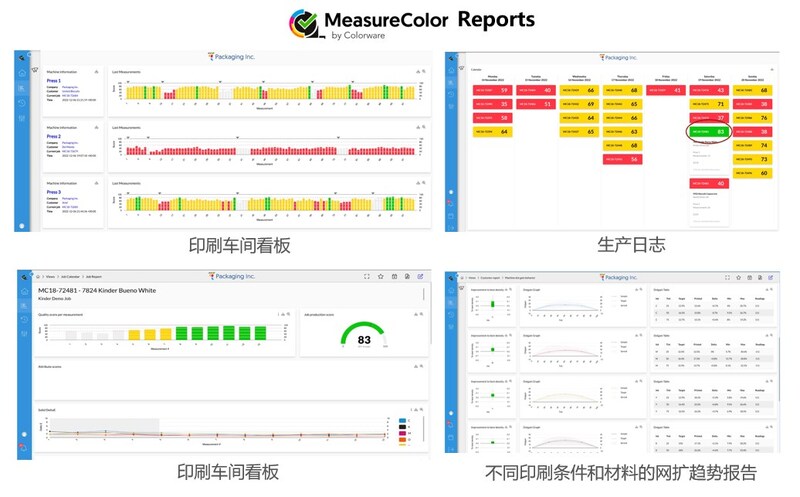Open the yellow job card scoring 60
The image size is (800, 497).
(x=753, y=173)
